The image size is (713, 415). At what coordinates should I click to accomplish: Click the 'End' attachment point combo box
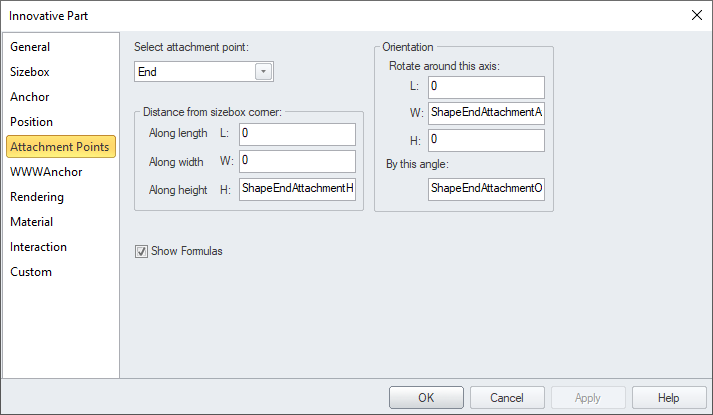(x=204, y=72)
